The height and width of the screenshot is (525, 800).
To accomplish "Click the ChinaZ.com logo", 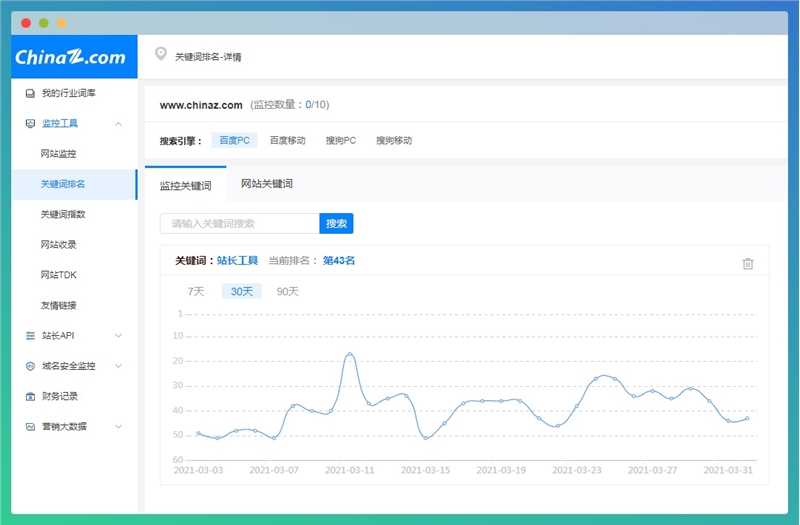I will [70, 57].
